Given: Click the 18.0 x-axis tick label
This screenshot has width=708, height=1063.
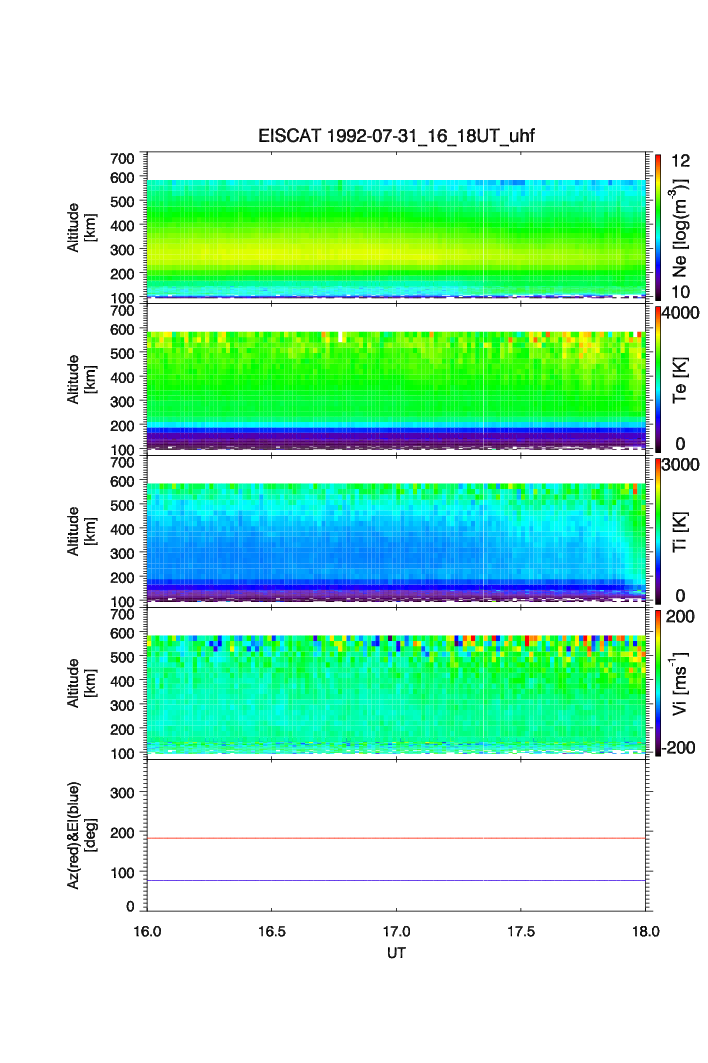Looking at the screenshot, I should point(646,931).
